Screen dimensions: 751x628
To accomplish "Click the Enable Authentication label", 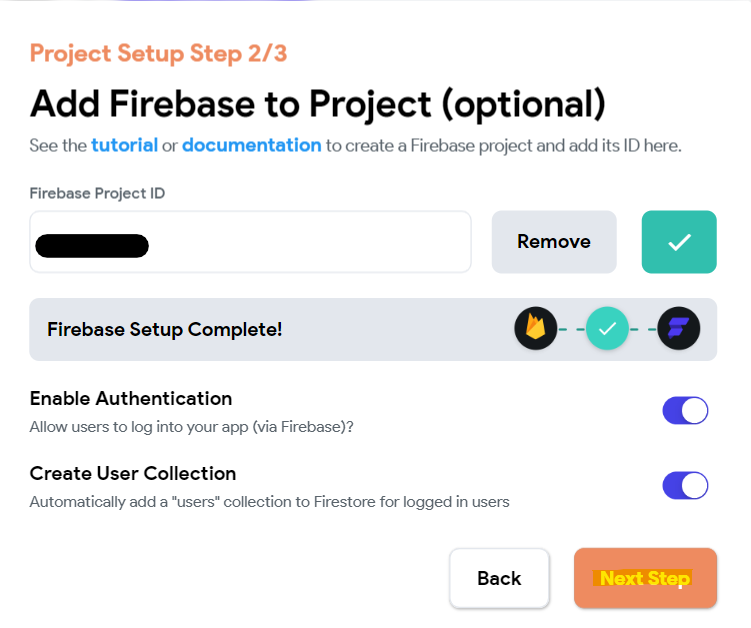I will (x=131, y=398).
